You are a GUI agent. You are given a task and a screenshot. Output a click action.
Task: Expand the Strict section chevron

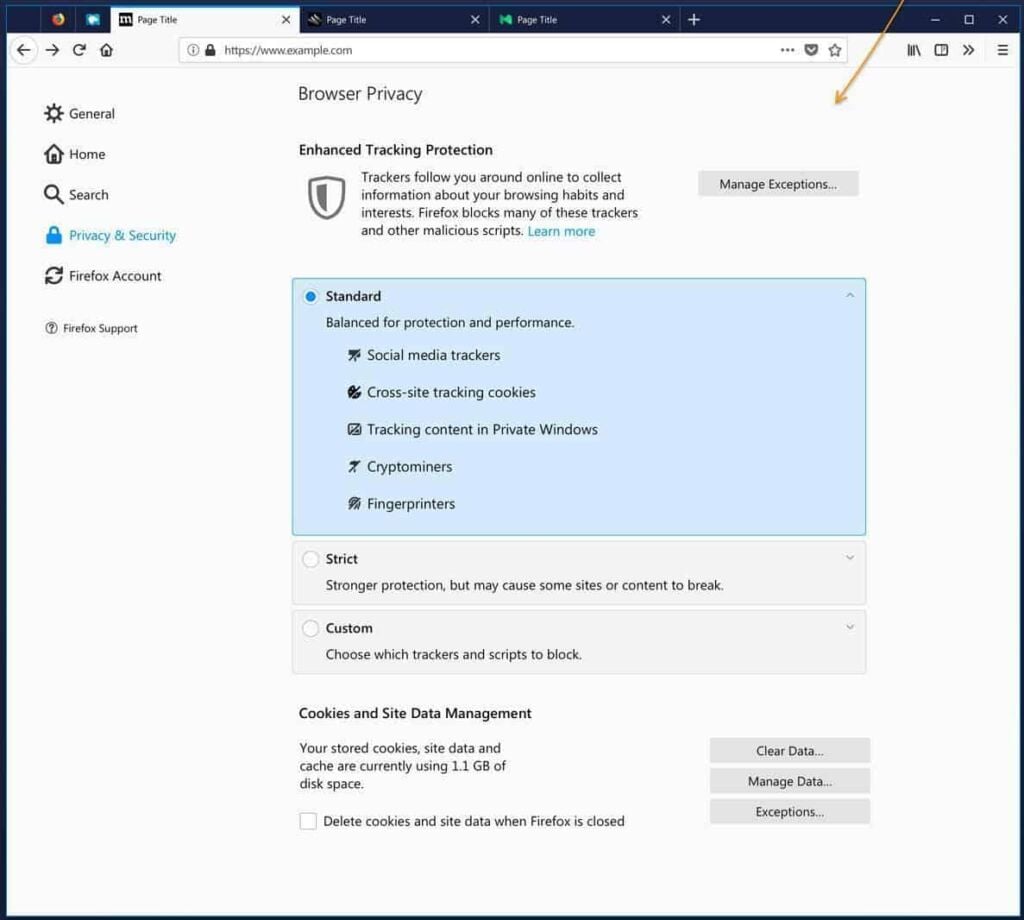click(850, 558)
